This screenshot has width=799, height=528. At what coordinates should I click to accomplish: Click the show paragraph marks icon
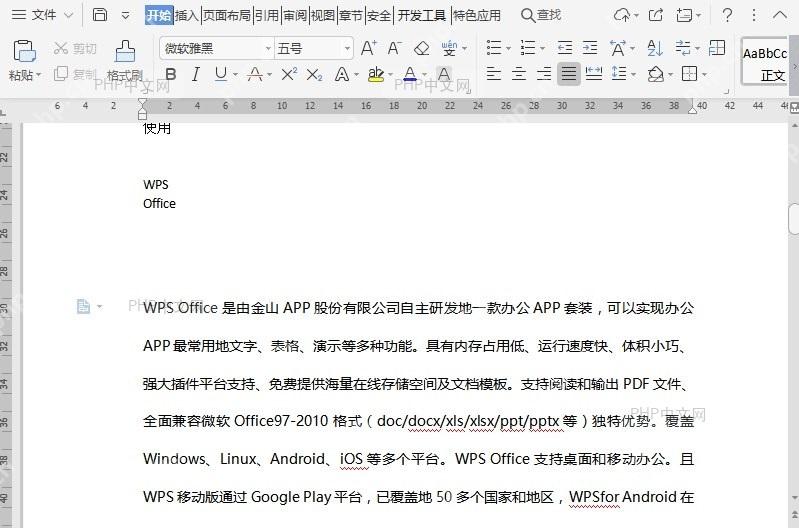(683, 48)
